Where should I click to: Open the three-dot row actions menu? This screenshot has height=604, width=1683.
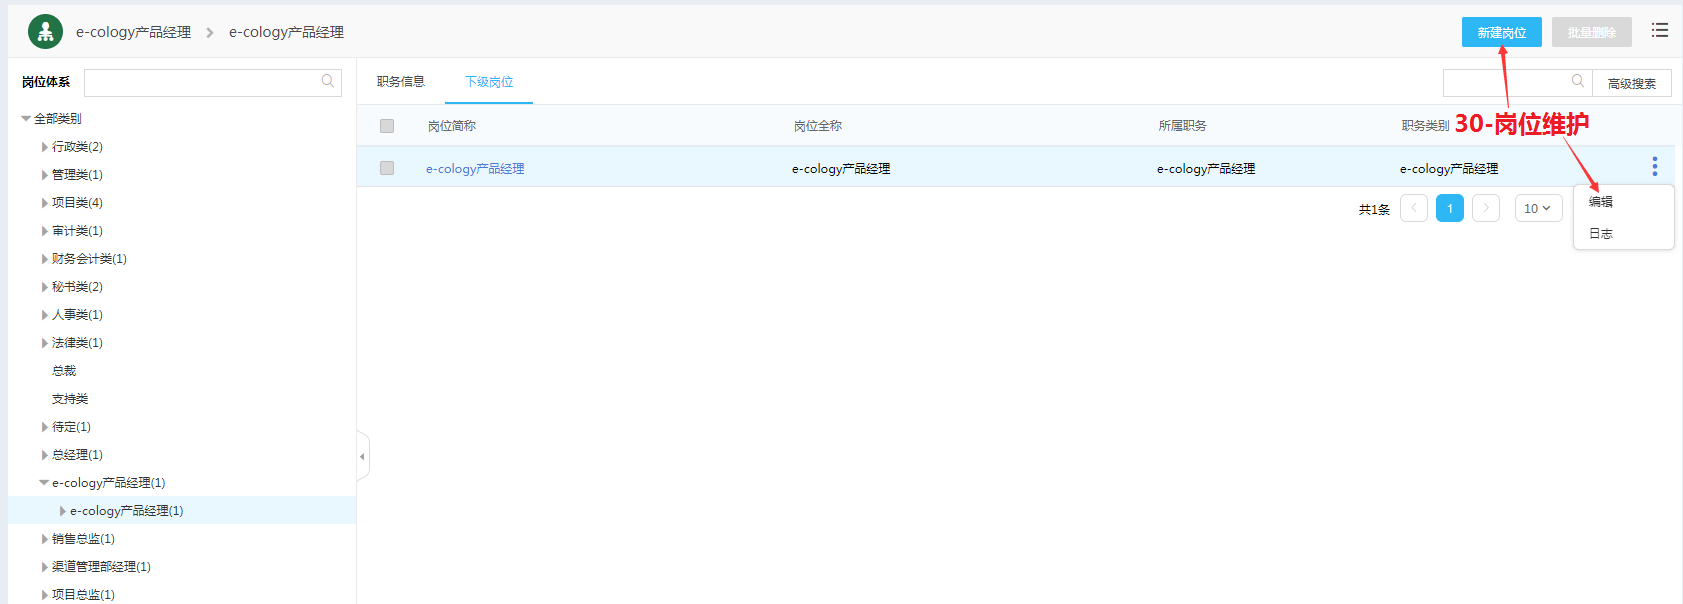click(x=1654, y=166)
